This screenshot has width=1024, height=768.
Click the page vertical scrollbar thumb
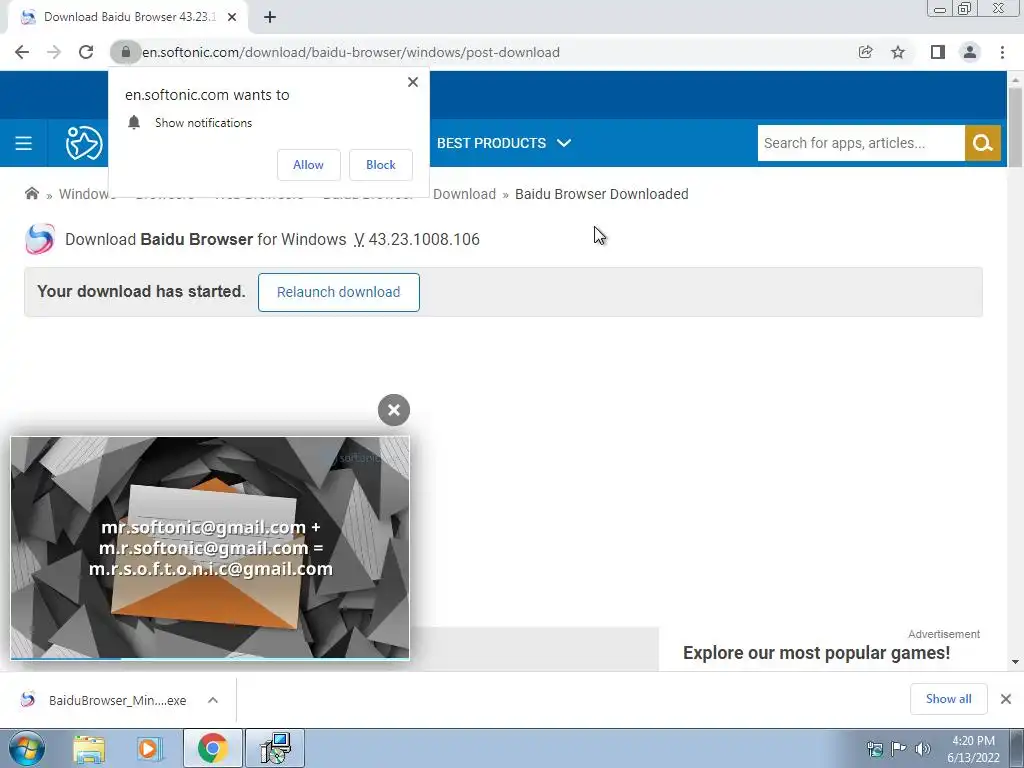[1015, 126]
